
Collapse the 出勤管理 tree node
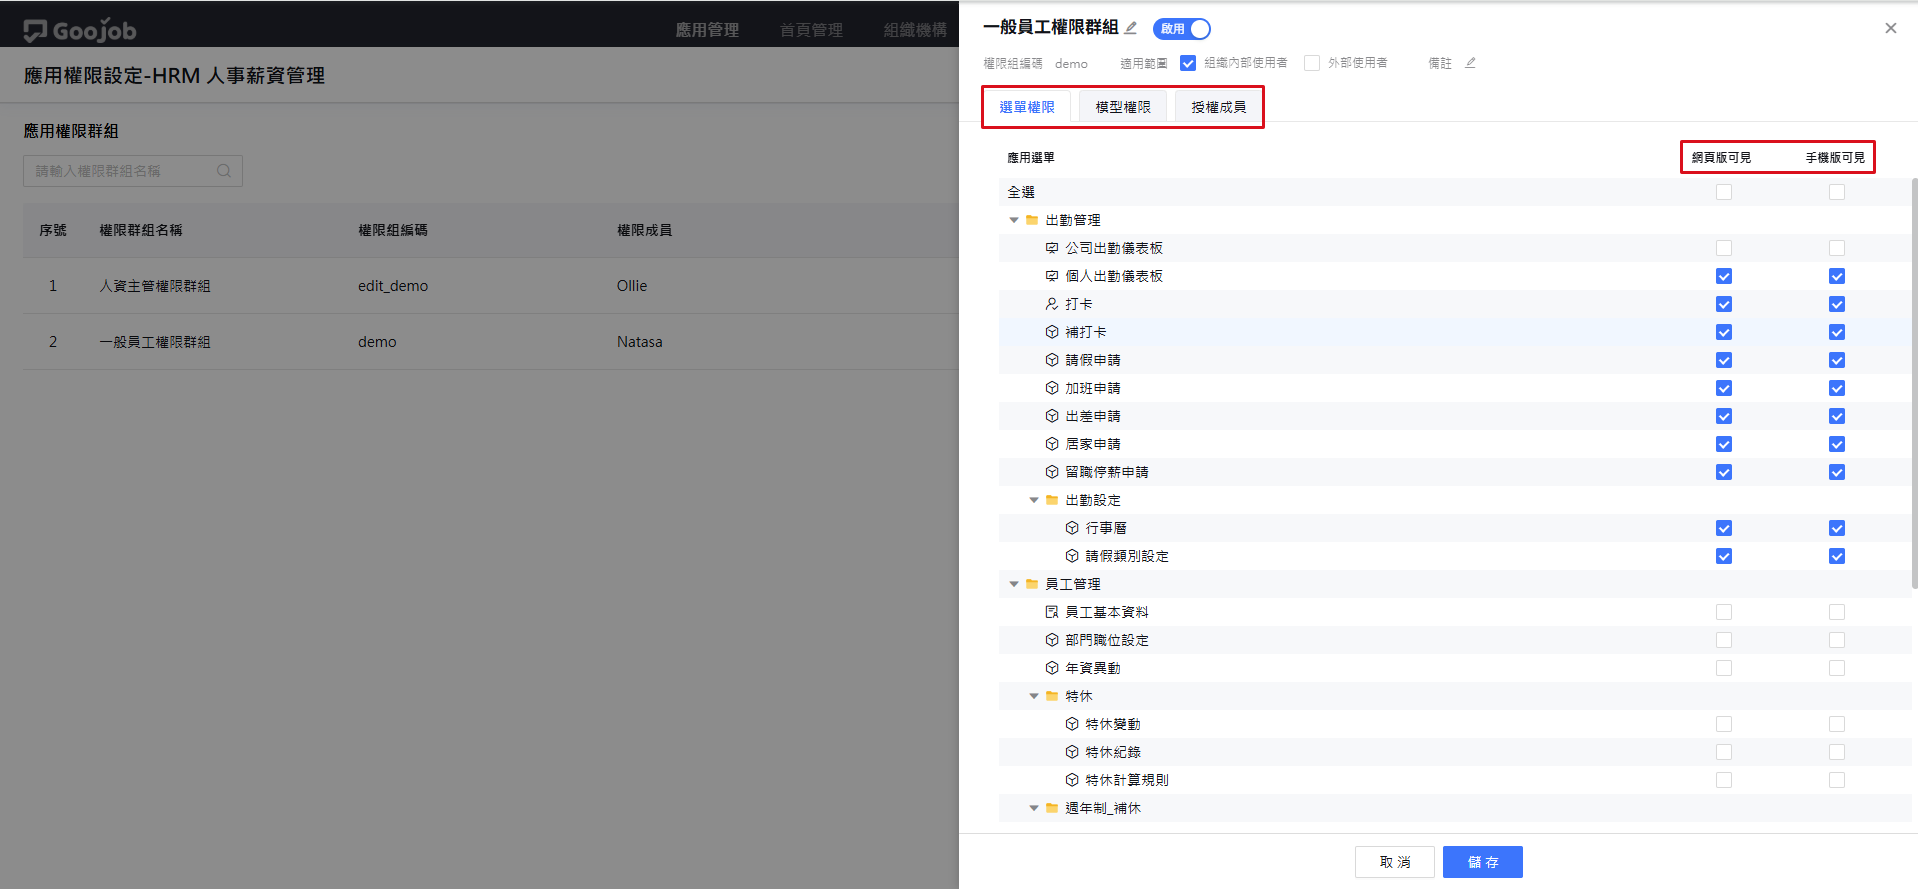coord(1014,220)
